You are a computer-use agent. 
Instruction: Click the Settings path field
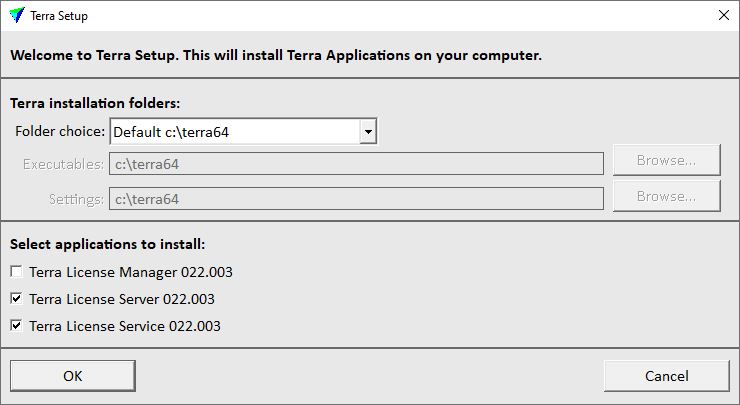click(356, 199)
